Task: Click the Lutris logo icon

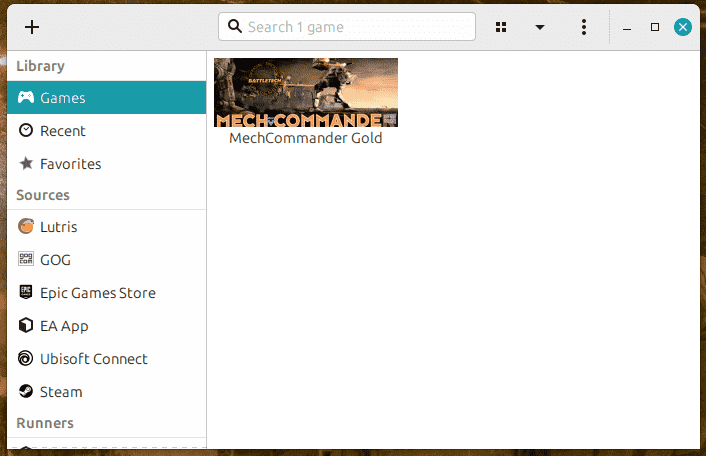Action: point(26,226)
